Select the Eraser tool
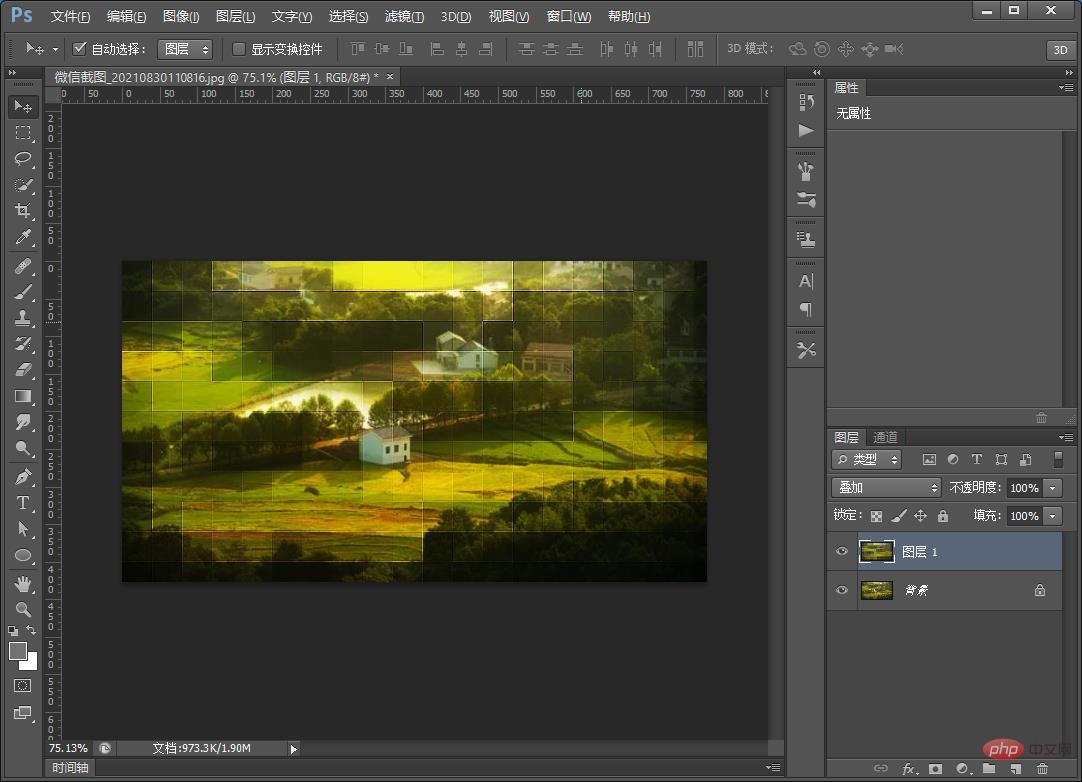 (x=23, y=370)
